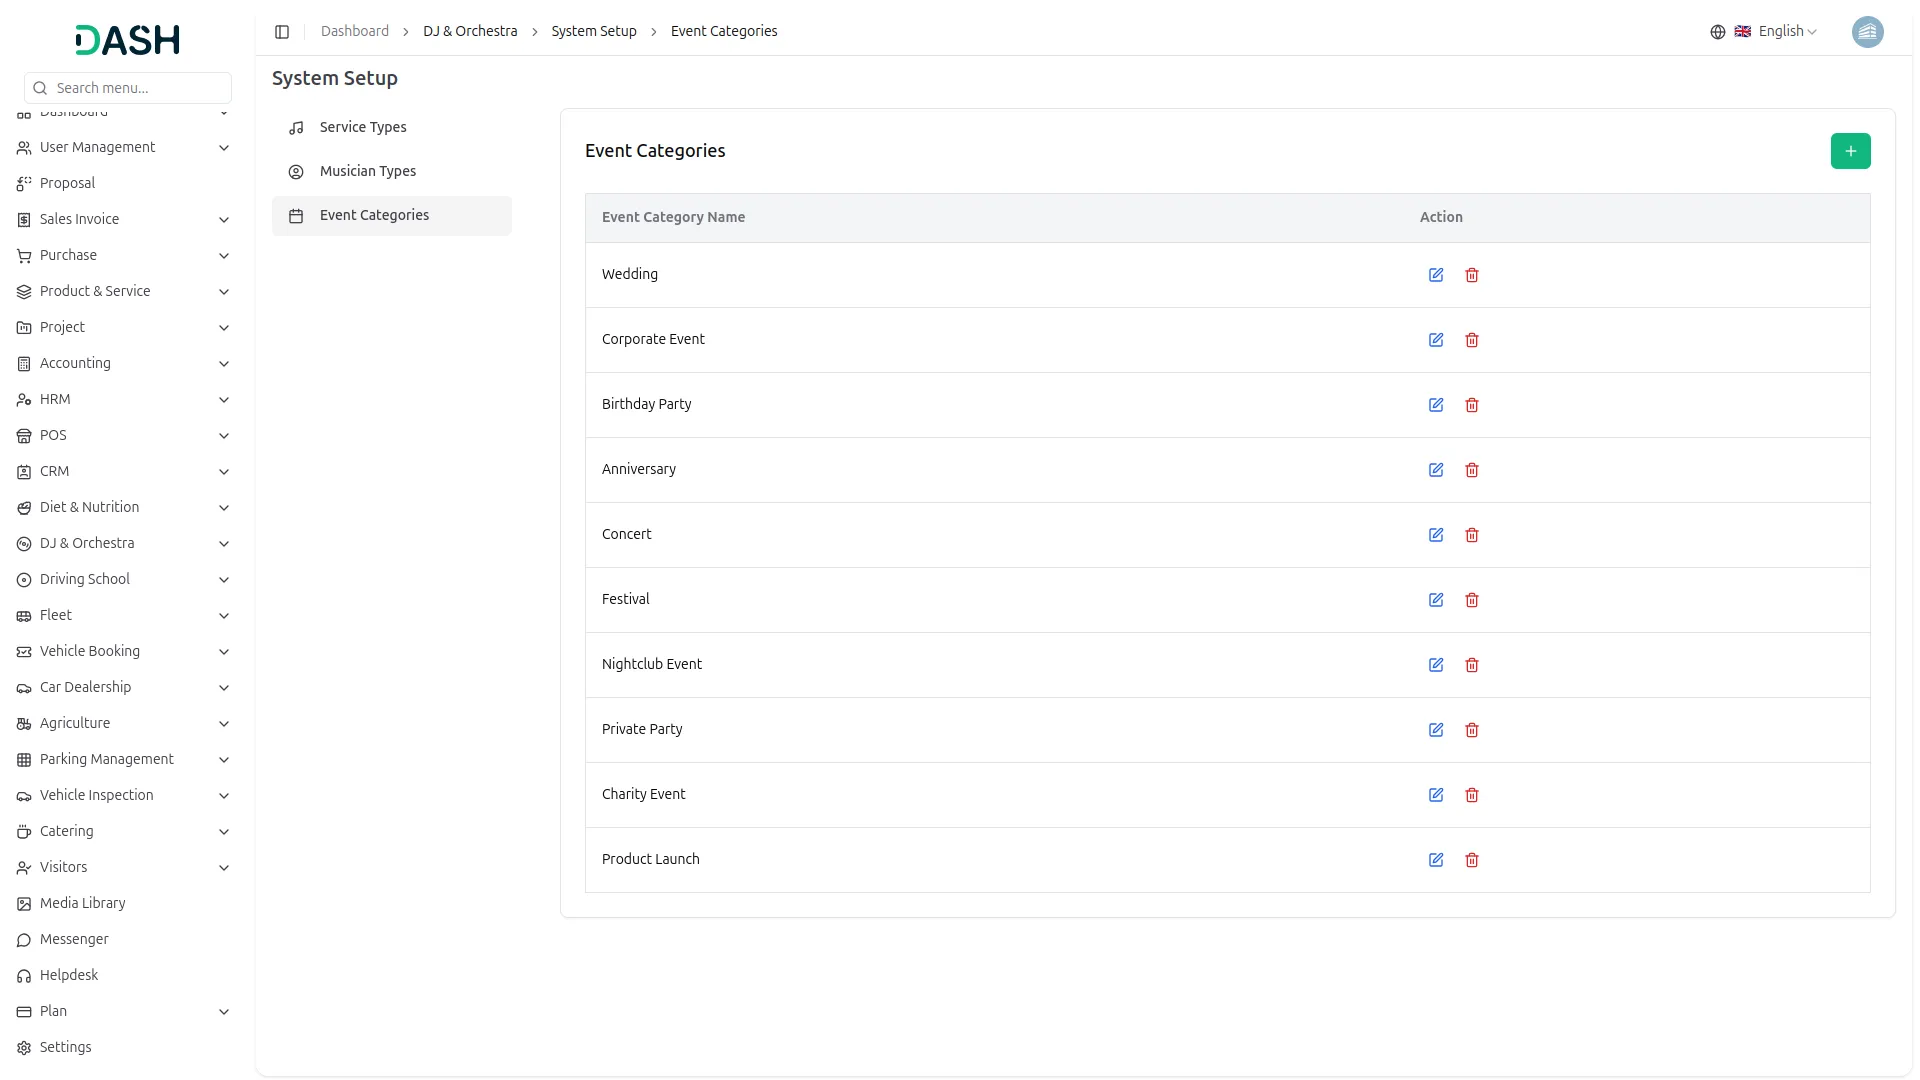1920x1080 pixels.
Task: Open the Service Types tab
Action: pyautogui.click(x=363, y=127)
